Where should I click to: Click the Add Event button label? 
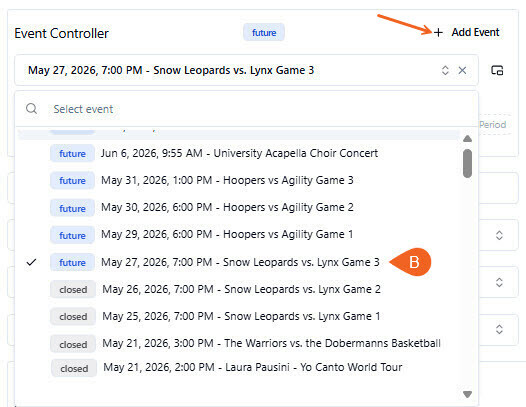coord(475,32)
